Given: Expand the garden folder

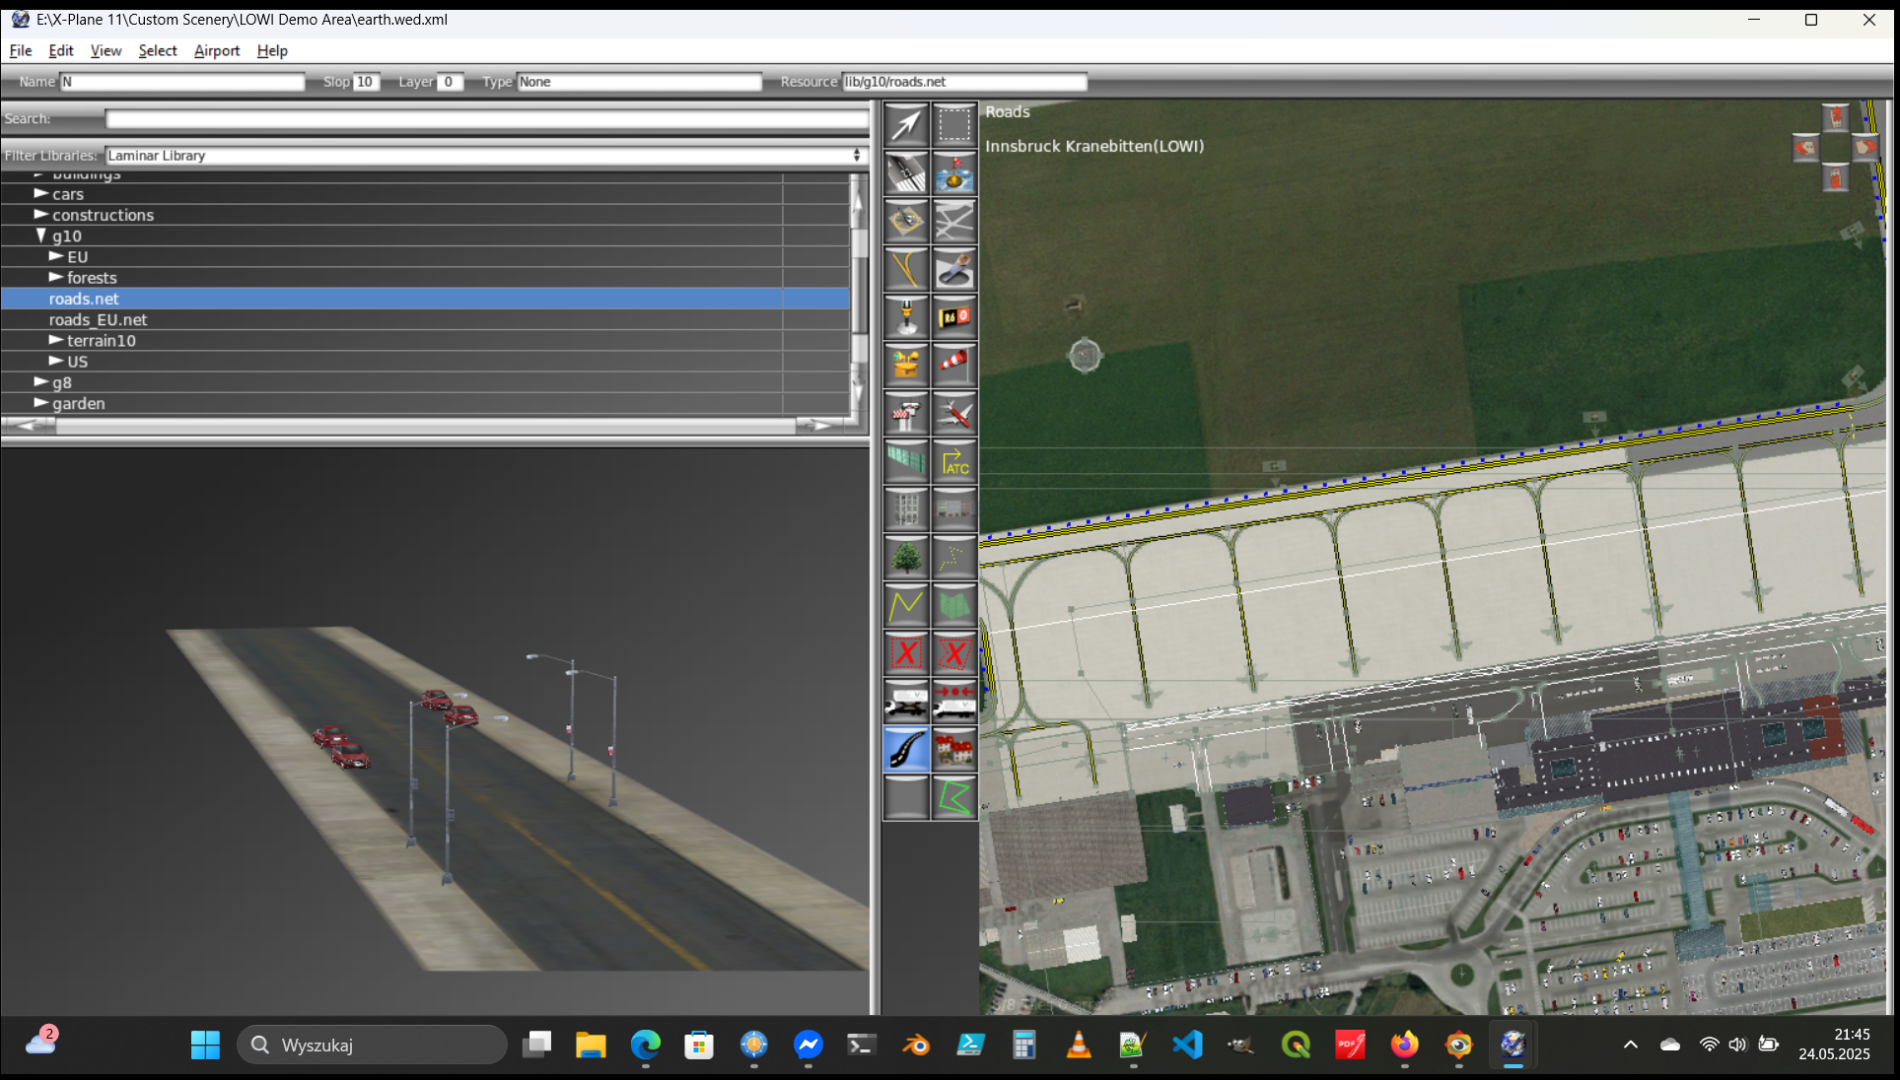Looking at the screenshot, I should pos(41,403).
